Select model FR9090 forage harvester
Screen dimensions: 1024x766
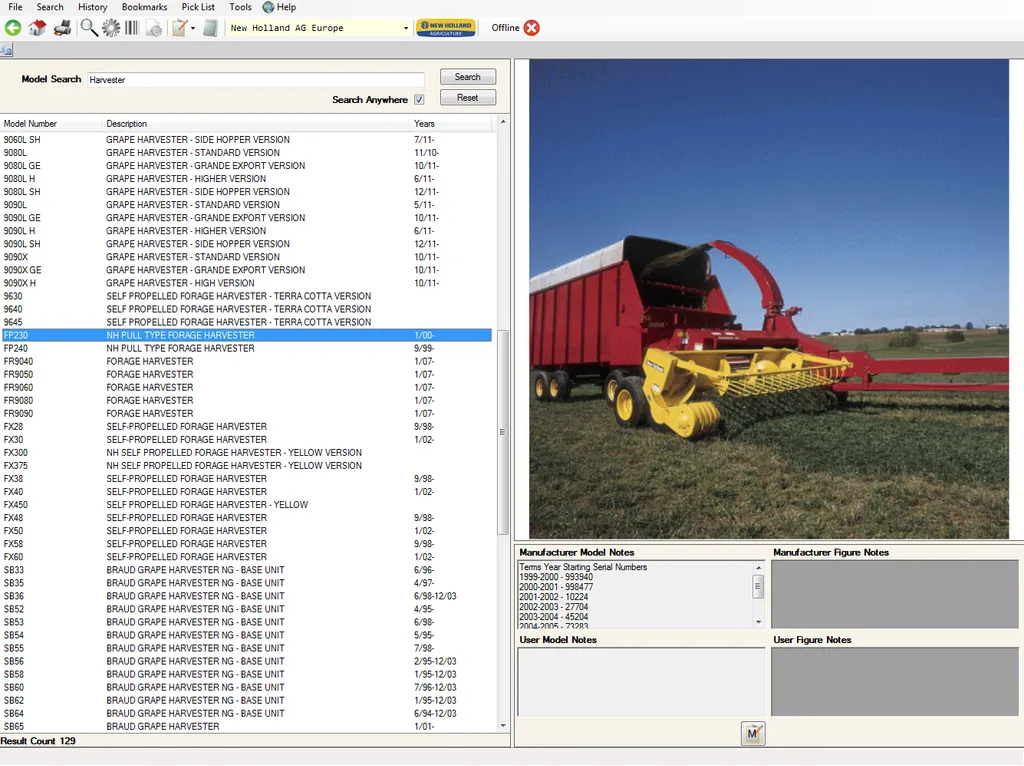point(246,413)
